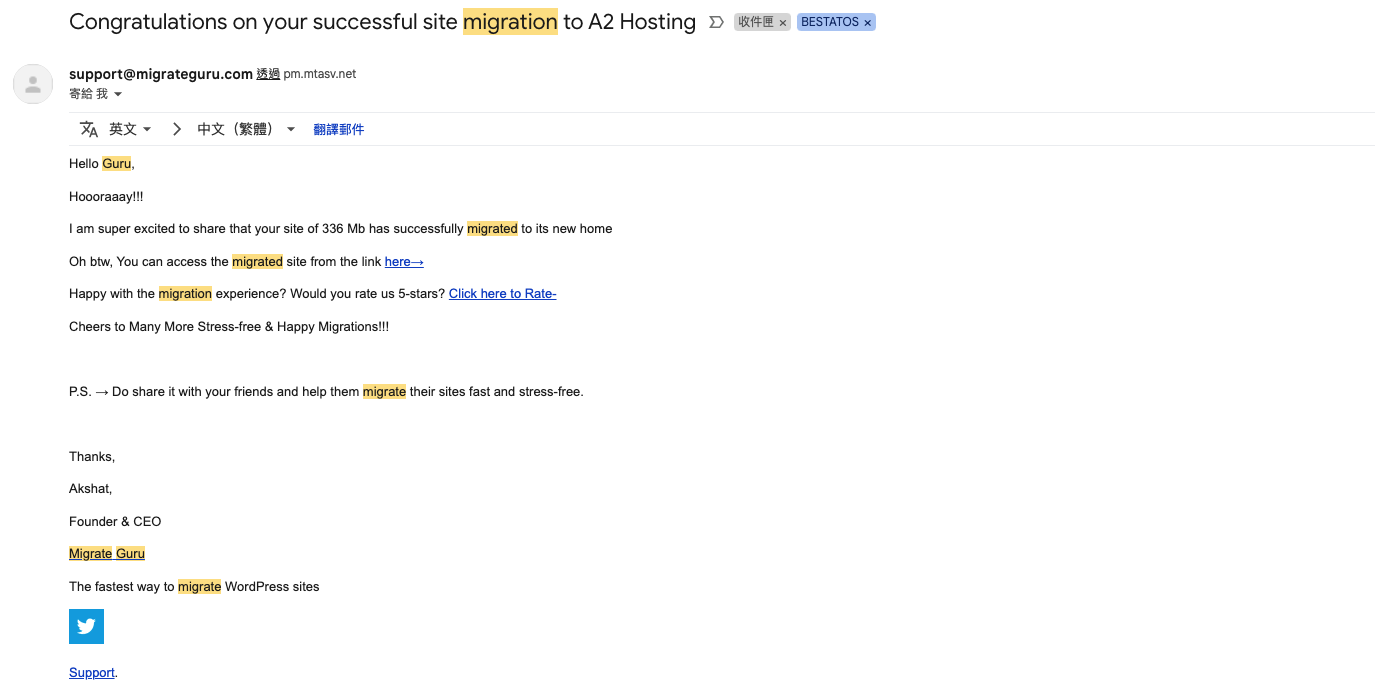Image resolution: width=1375 pixels, height=689 pixels.
Task: Open the 'here→' migrated site link
Action: coord(404,261)
